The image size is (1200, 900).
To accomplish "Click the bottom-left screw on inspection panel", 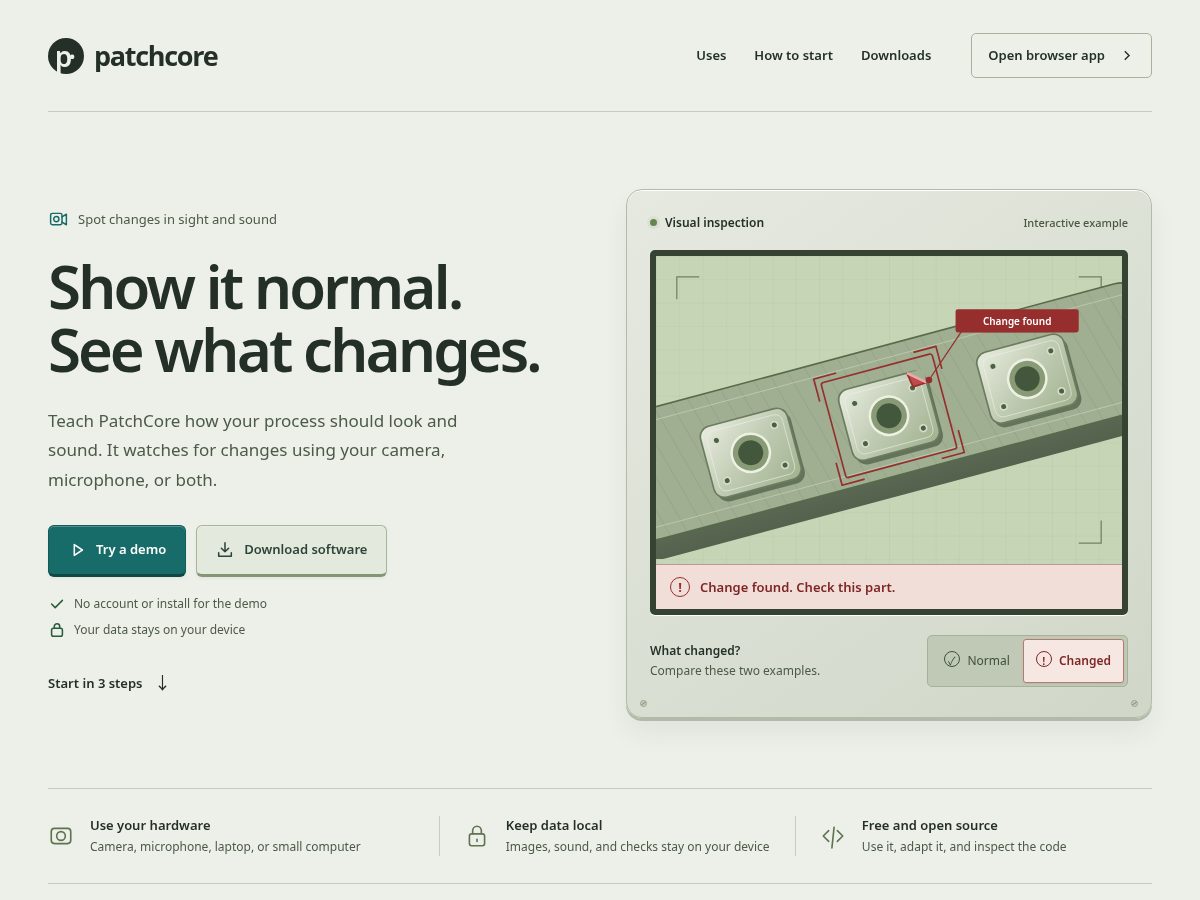I will coord(643,703).
